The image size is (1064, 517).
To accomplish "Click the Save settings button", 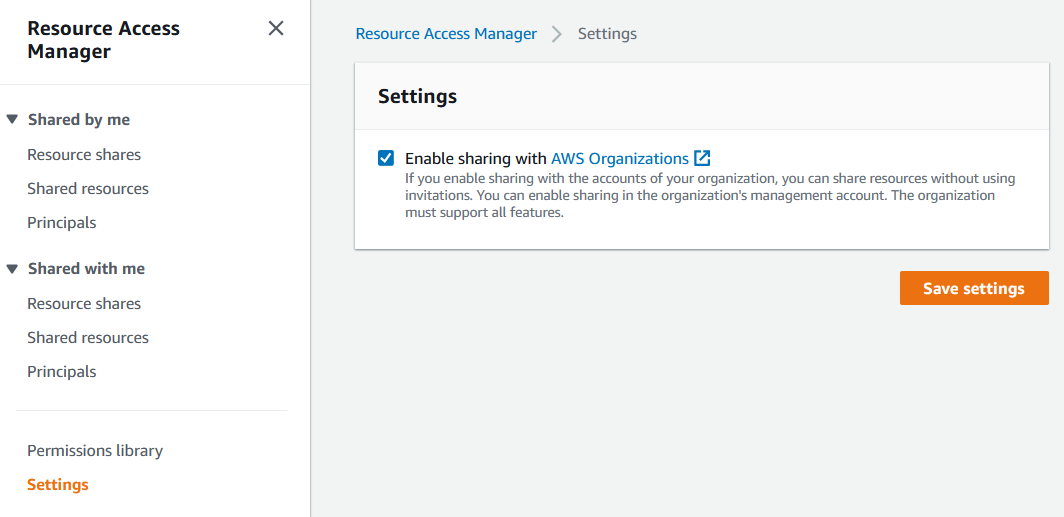I will coord(973,288).
